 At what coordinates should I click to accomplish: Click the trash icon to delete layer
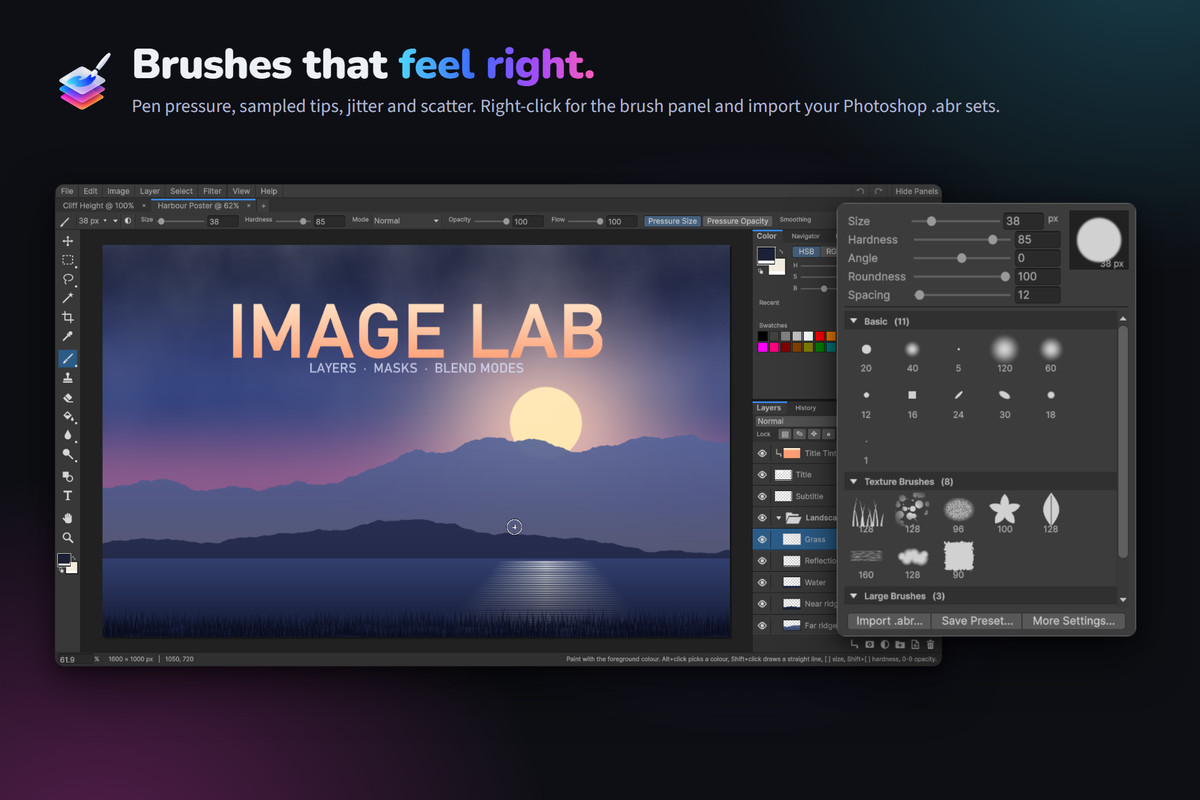[x=931, y=645]
